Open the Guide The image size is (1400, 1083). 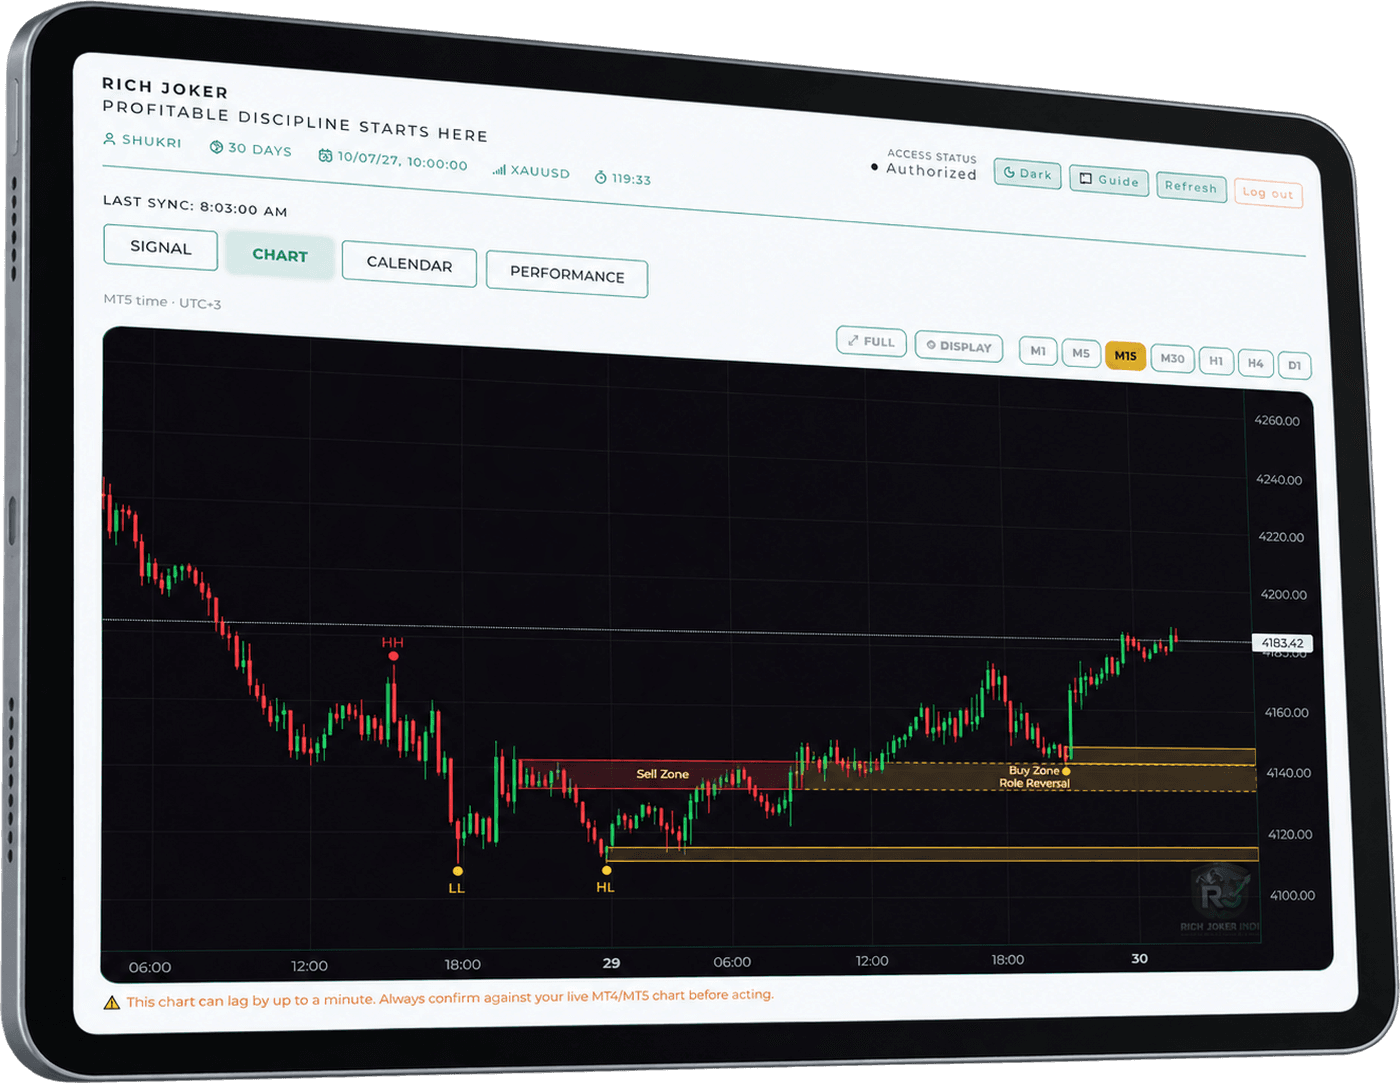pos(1108,181)
